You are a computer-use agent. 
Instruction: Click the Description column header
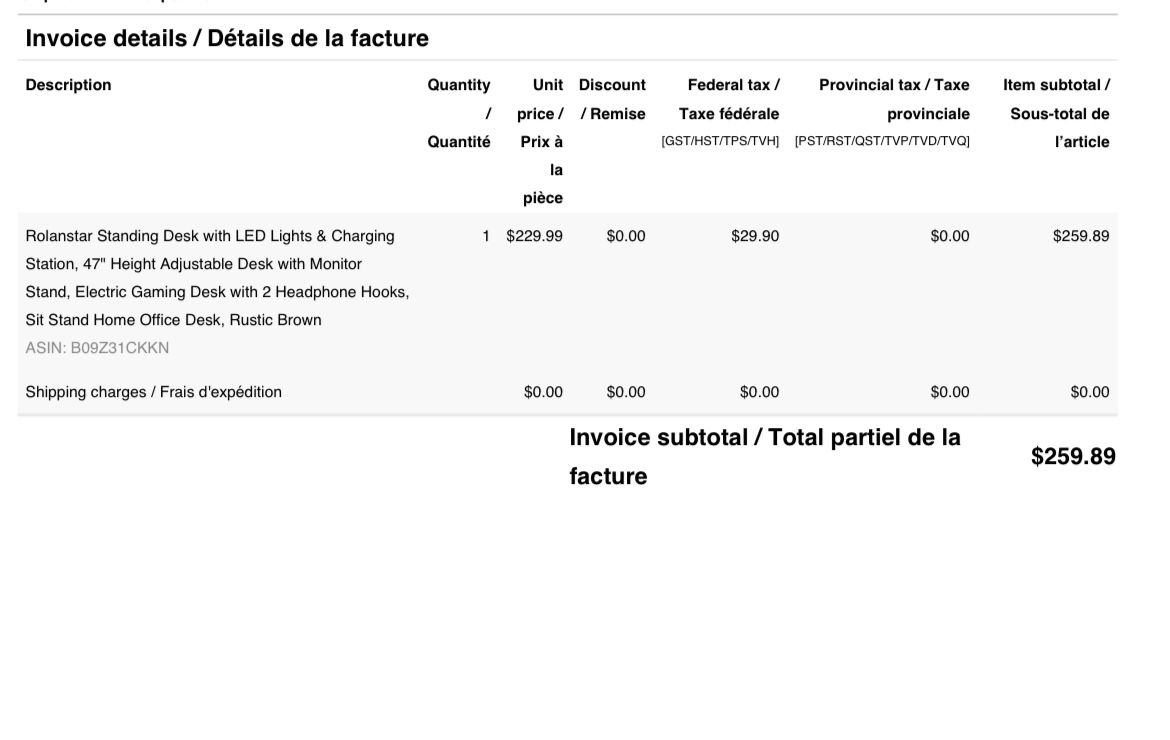68,85
